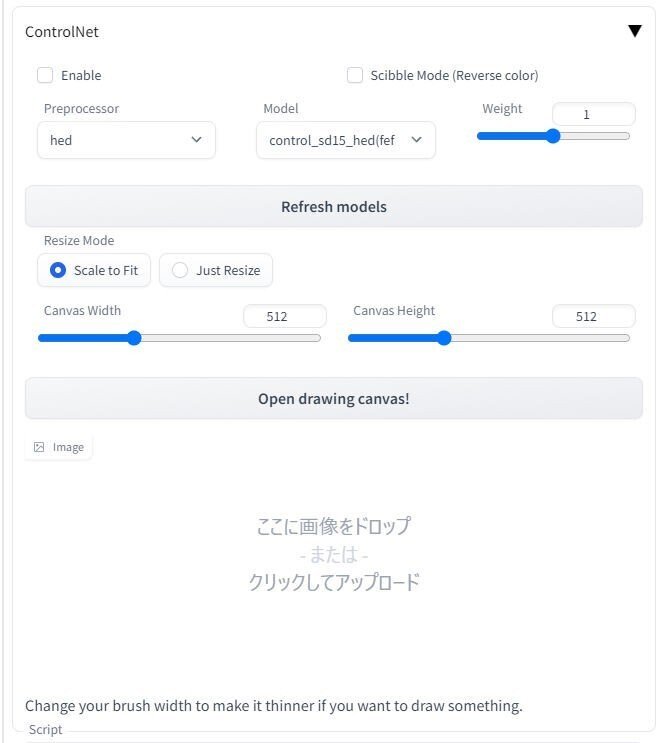The height and width of the screenshot is (743, 663).
Task: Enable Scibble Mode (Reverse color) checkbox
Action: 354,75
